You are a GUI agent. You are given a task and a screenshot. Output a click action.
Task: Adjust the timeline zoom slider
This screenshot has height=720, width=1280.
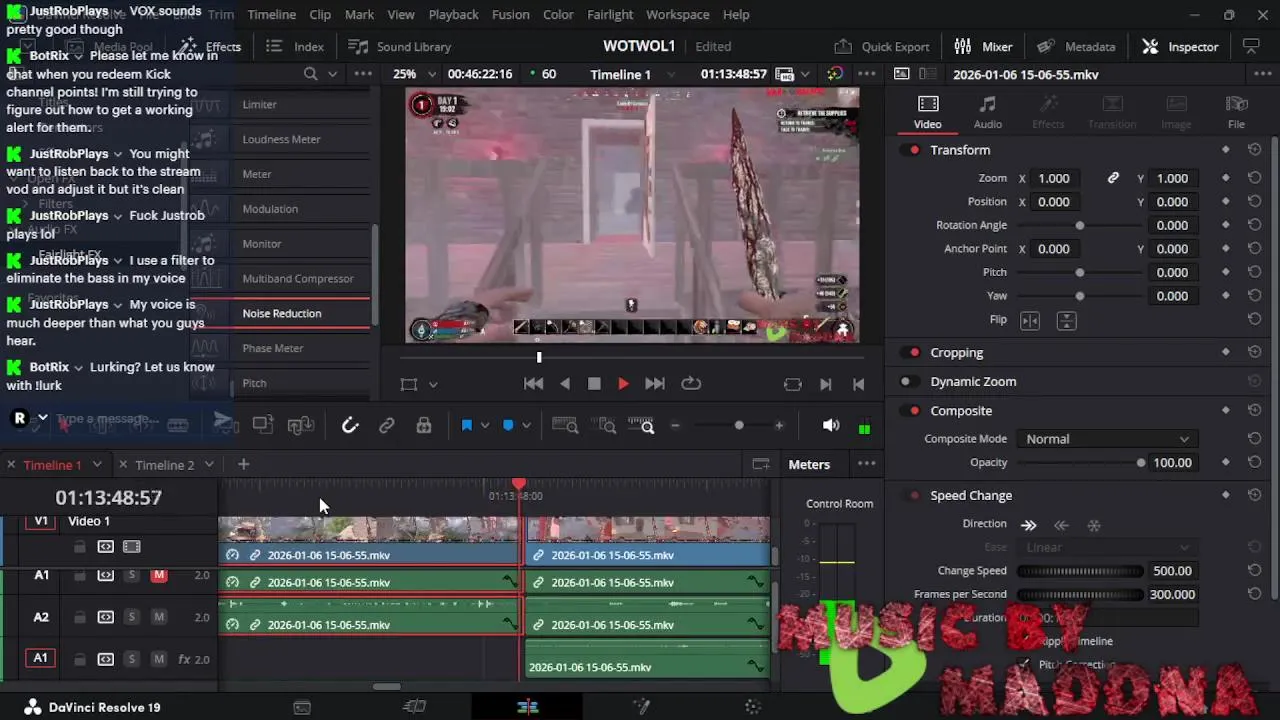pyautogui.click(x=739, y=425)
